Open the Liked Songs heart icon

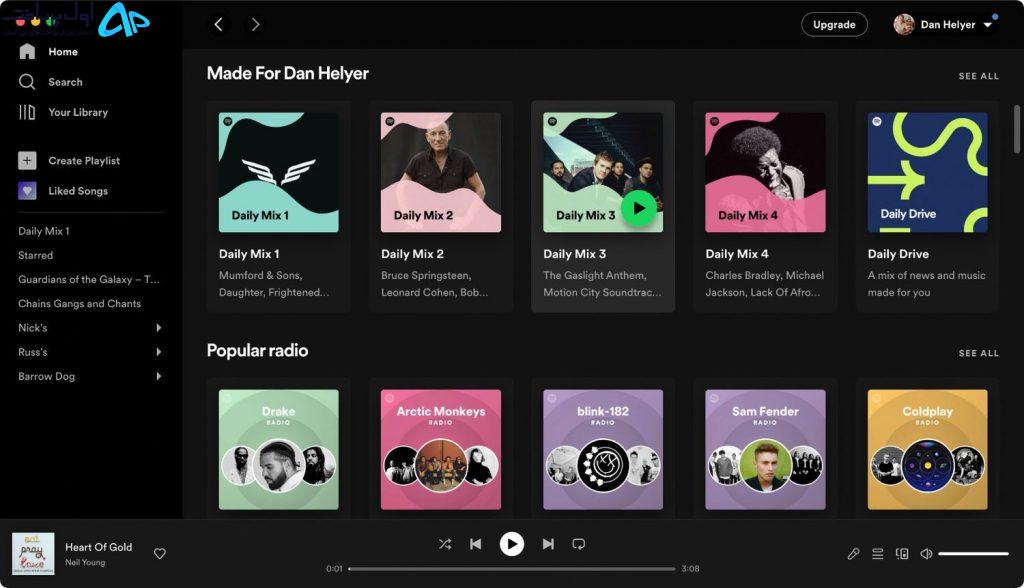point(27,191)
